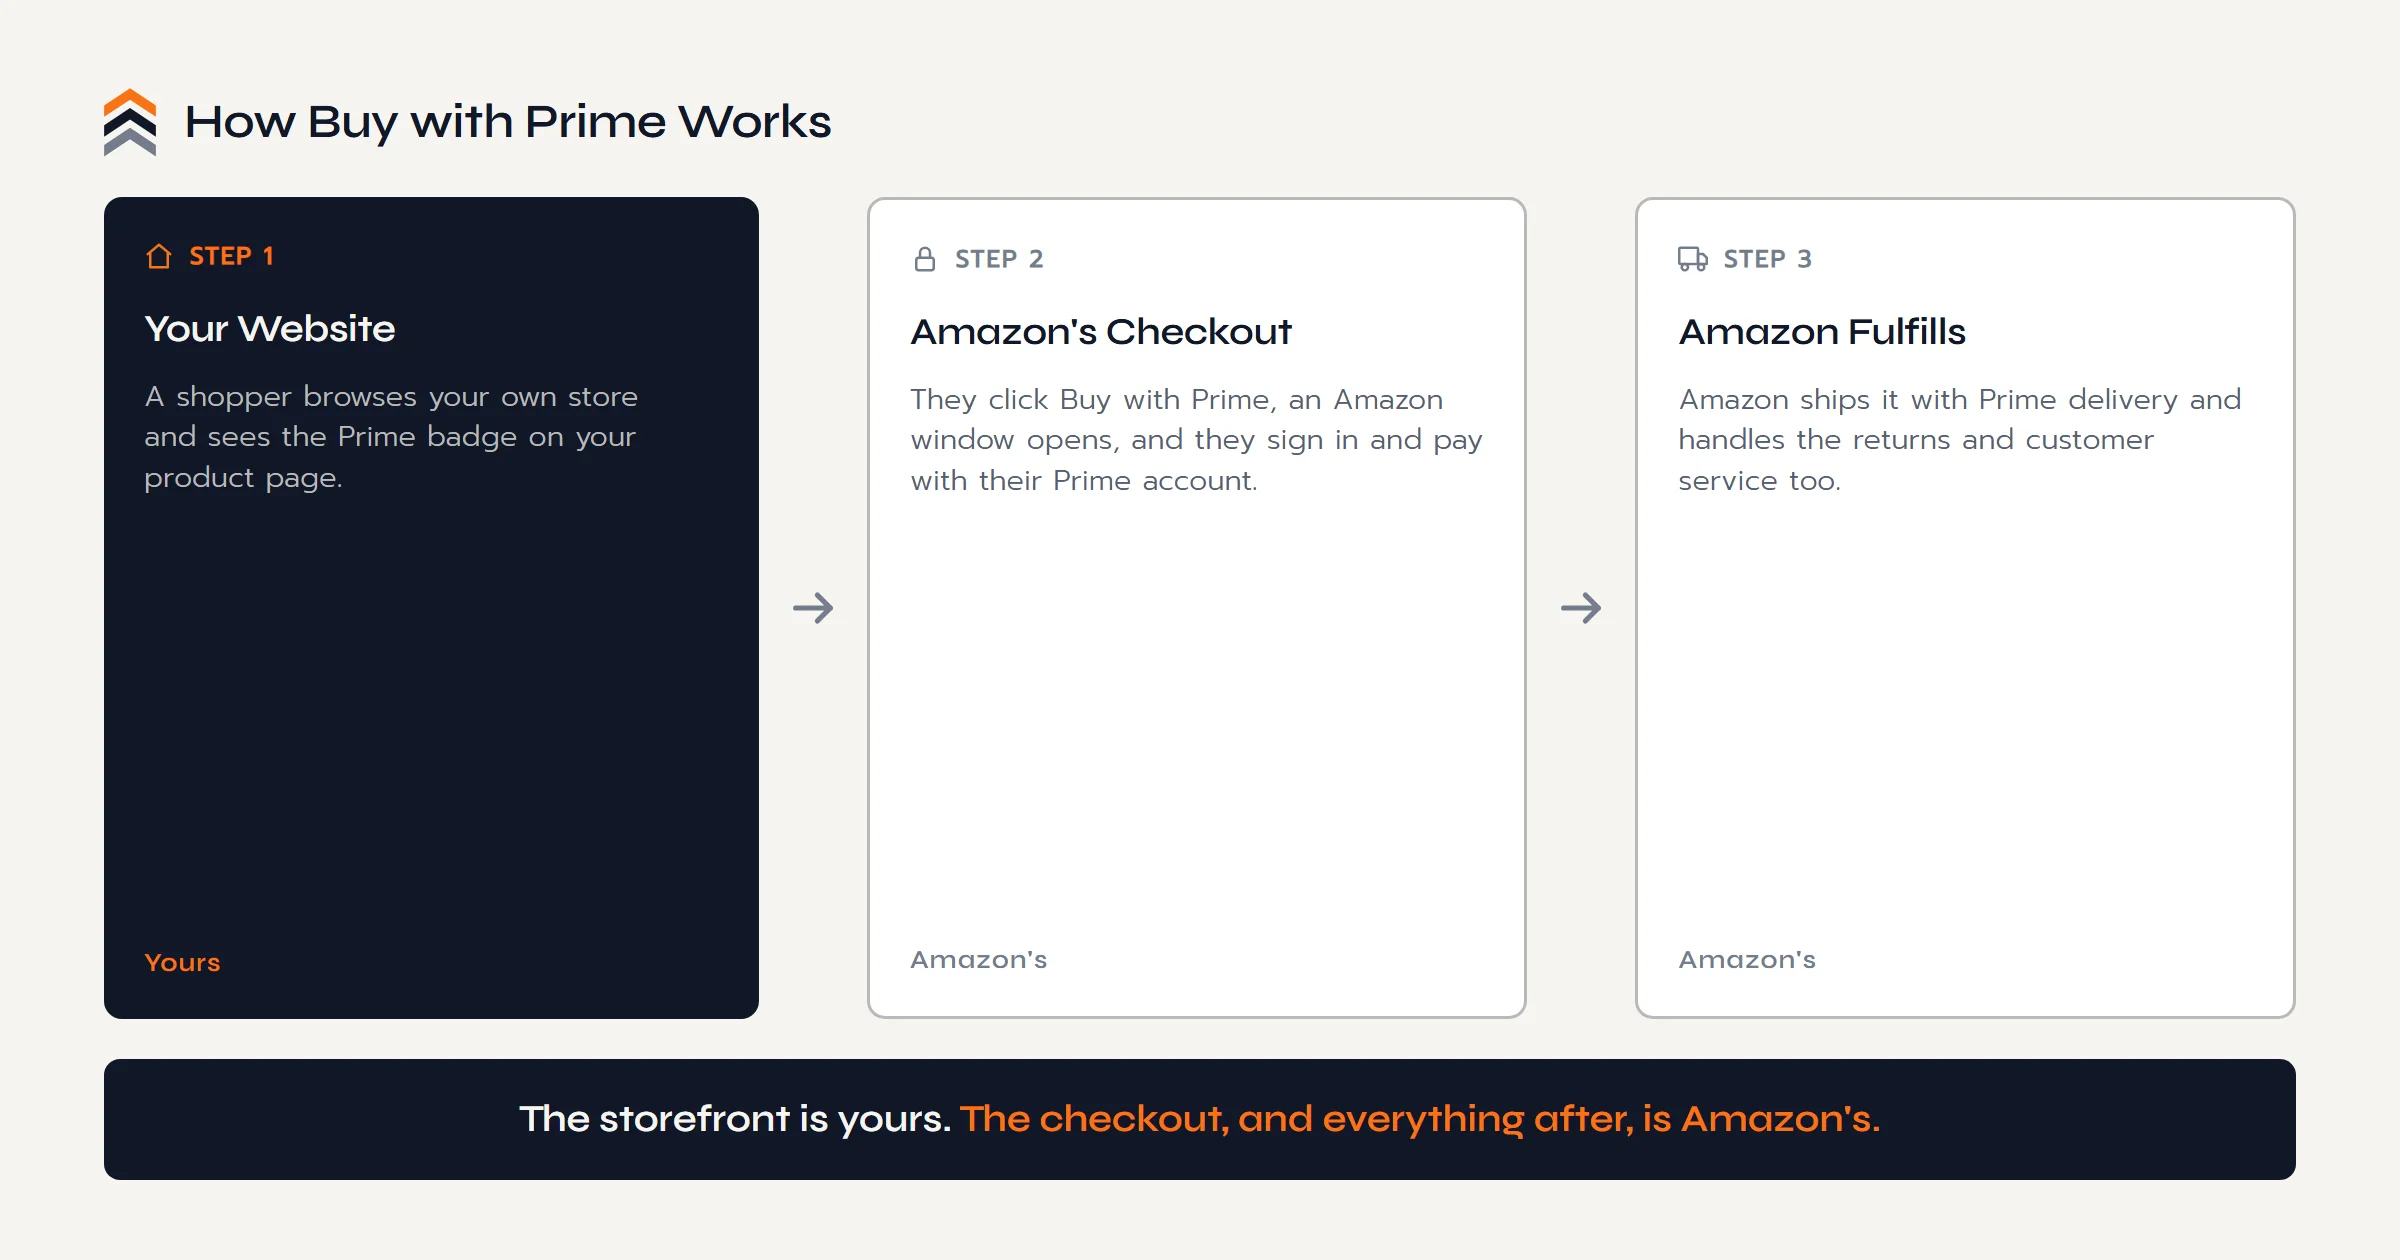Image resolution: width=2400 pixels, height=1260 pixels.
Task: Click the orange 'Yours' label
Action: coord(182,962)
